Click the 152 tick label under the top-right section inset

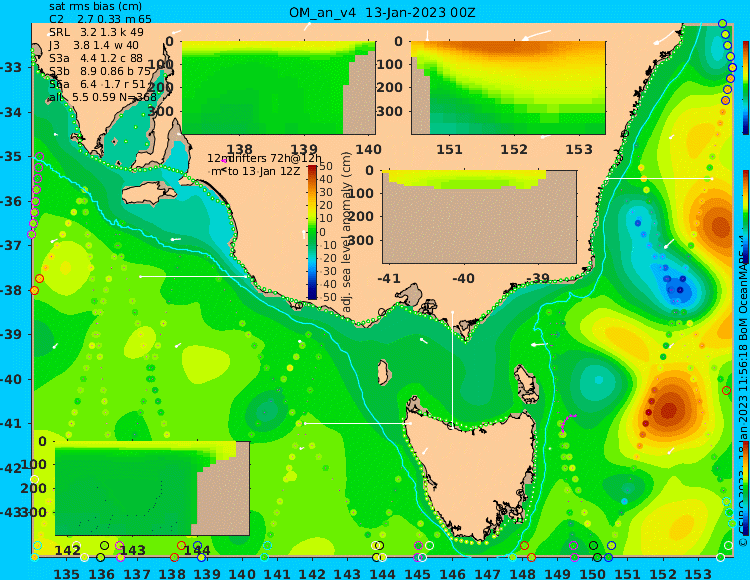(514, 149)
